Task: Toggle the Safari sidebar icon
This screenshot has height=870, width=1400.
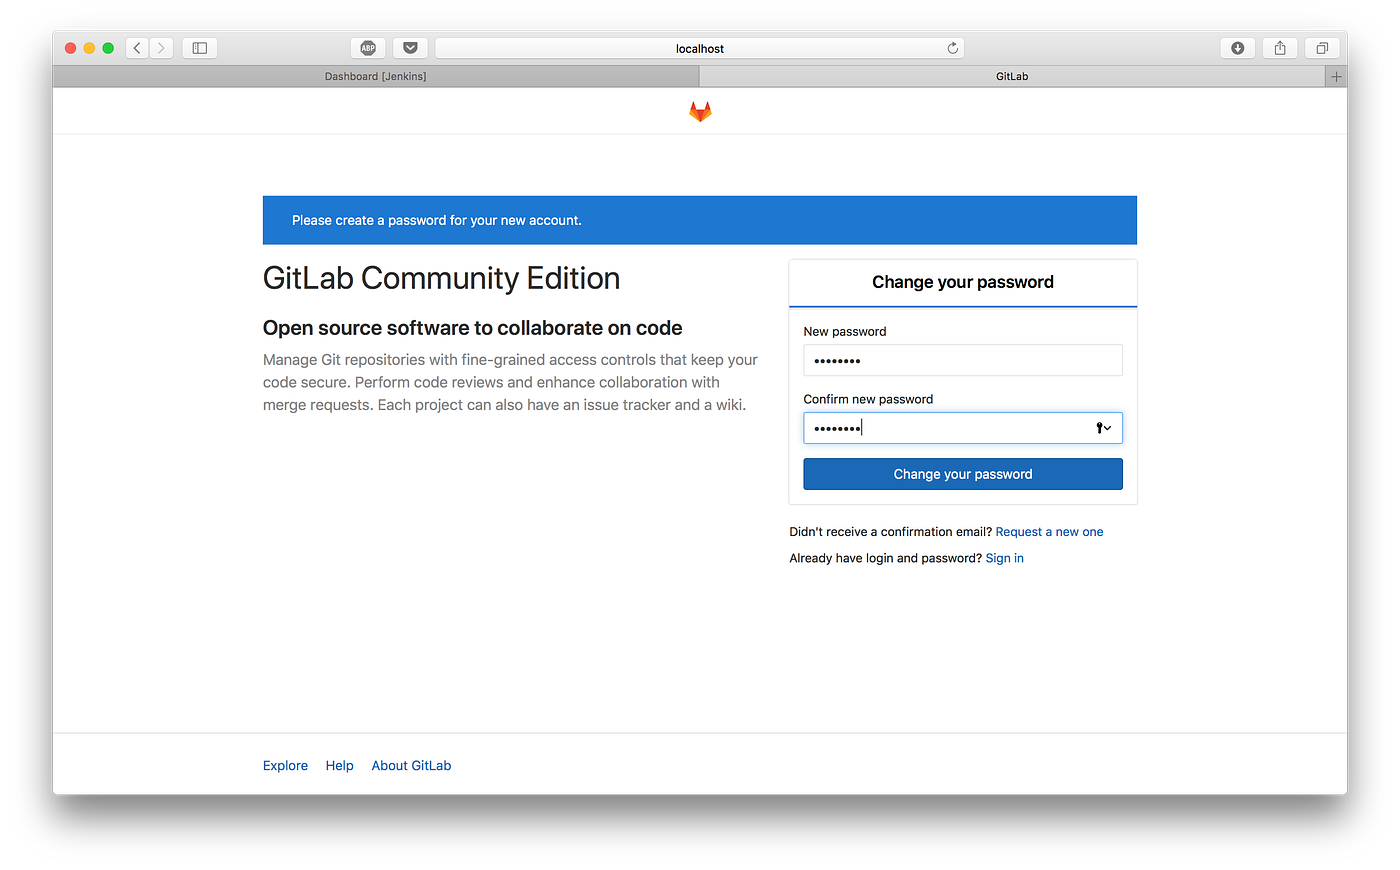Action: coord(199,47)
